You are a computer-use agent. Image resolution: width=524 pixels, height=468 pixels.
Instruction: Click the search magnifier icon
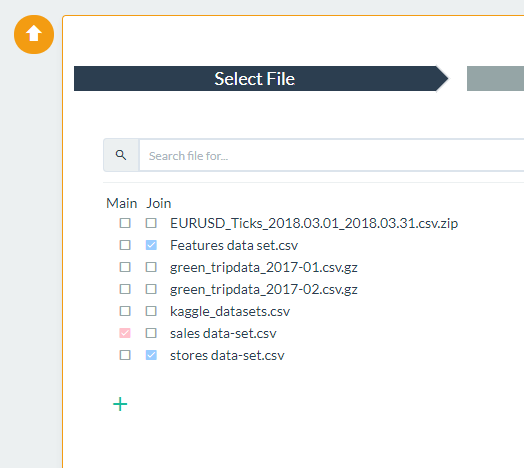click(121, 155)
